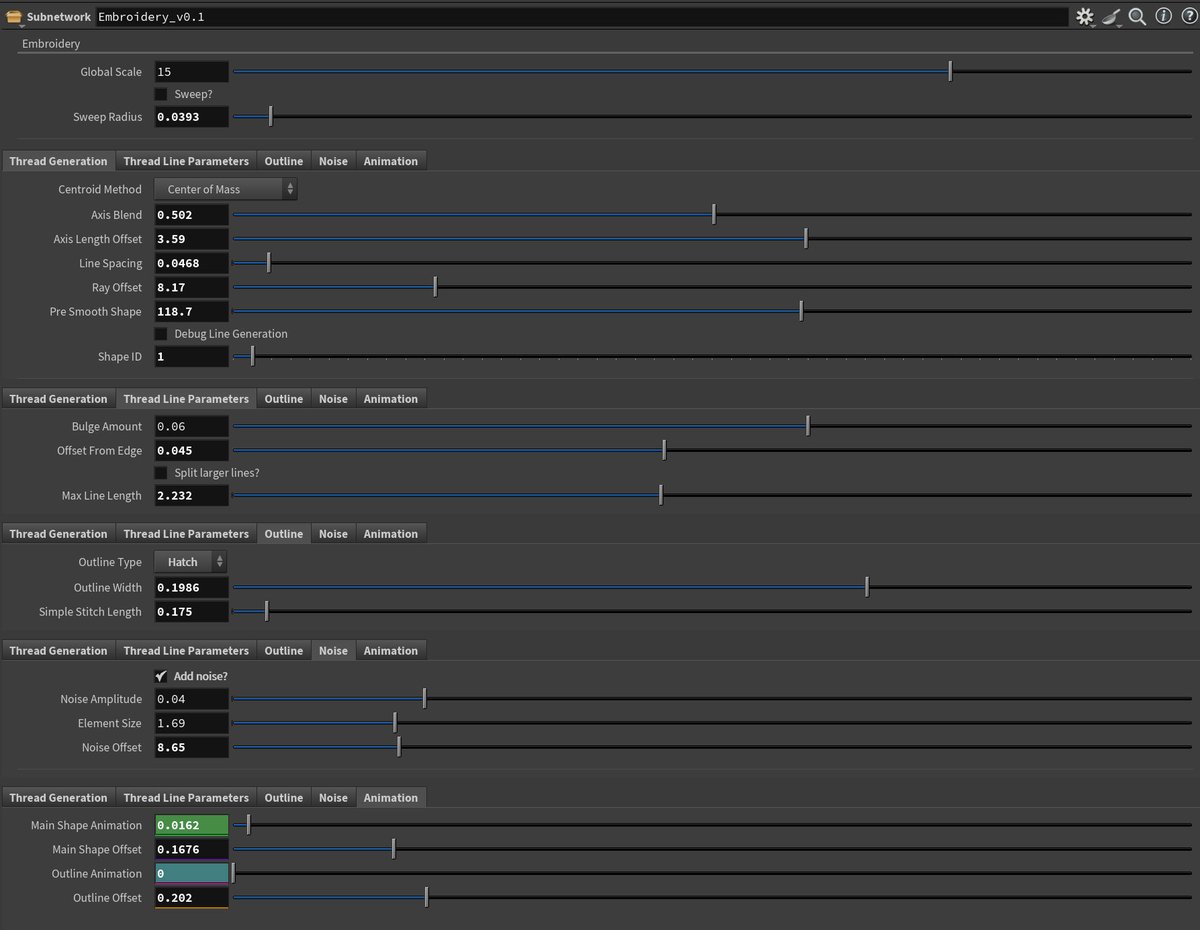Click the Bulge Amount slider handle
1200x930 pixels.
[808, 427]
